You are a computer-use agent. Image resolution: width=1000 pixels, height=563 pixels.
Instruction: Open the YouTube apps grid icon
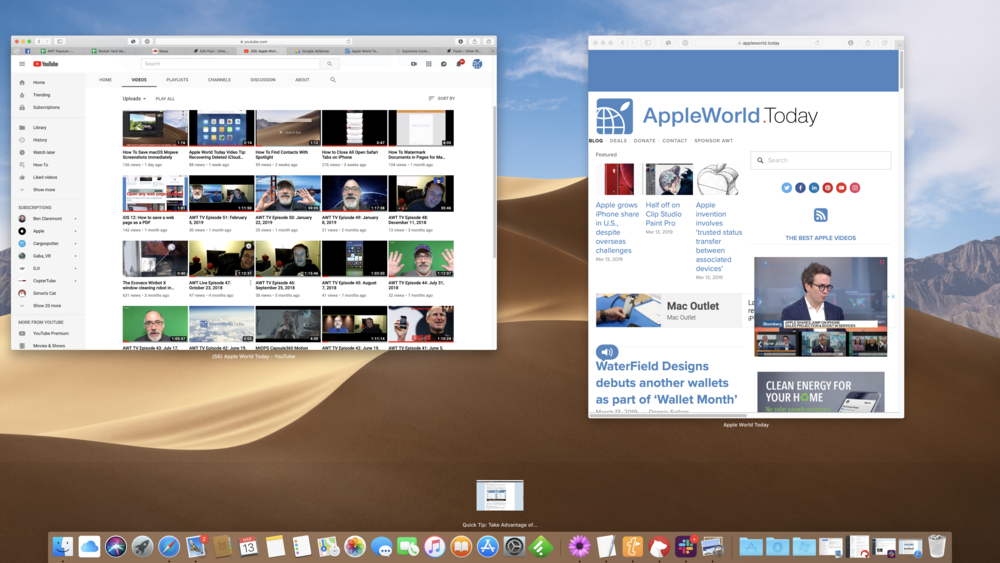coord(429,64)
